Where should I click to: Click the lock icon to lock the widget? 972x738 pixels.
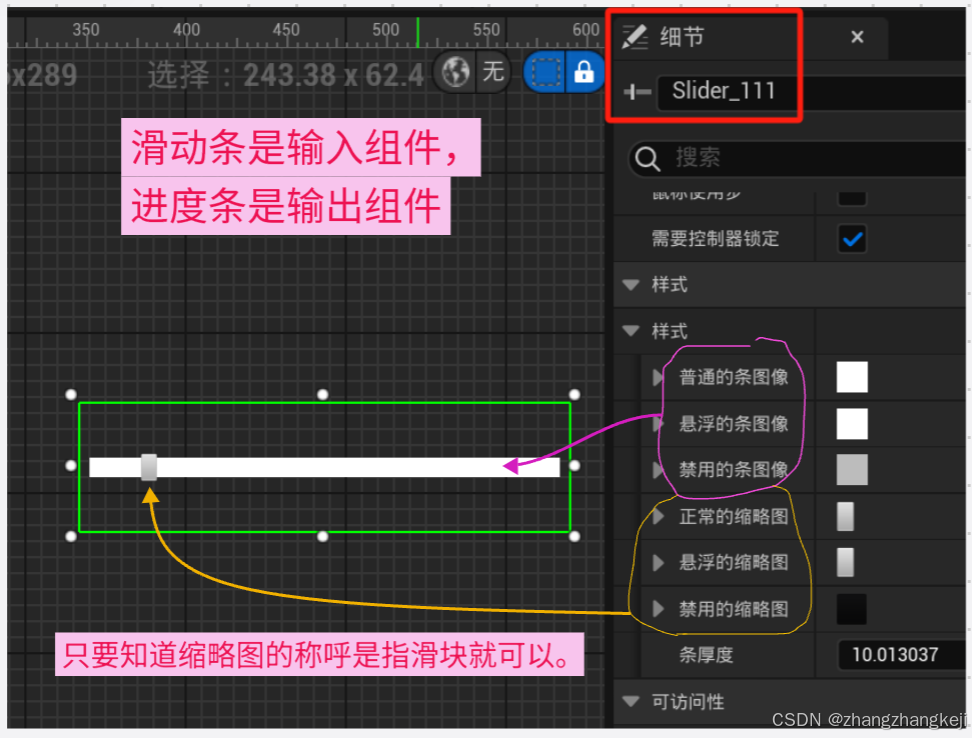pos(583,72)
